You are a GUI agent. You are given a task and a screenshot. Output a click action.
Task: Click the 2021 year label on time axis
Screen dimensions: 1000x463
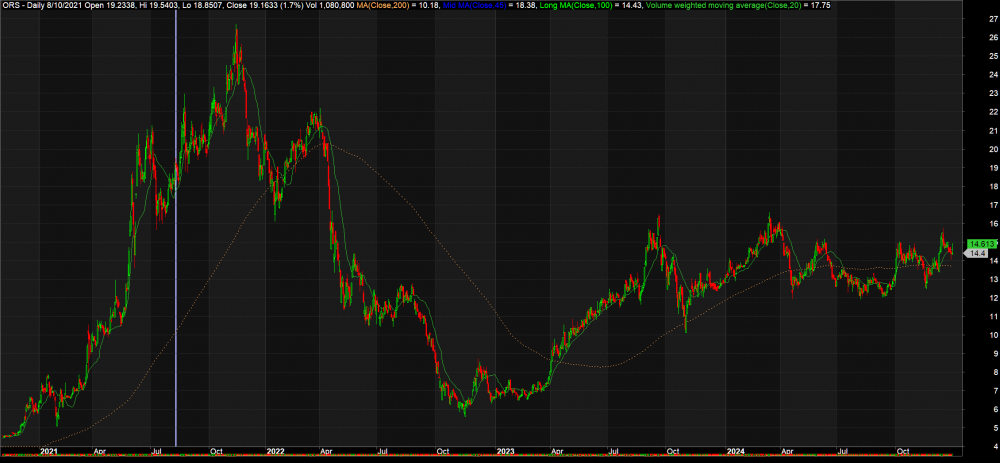tap(49, 451)
